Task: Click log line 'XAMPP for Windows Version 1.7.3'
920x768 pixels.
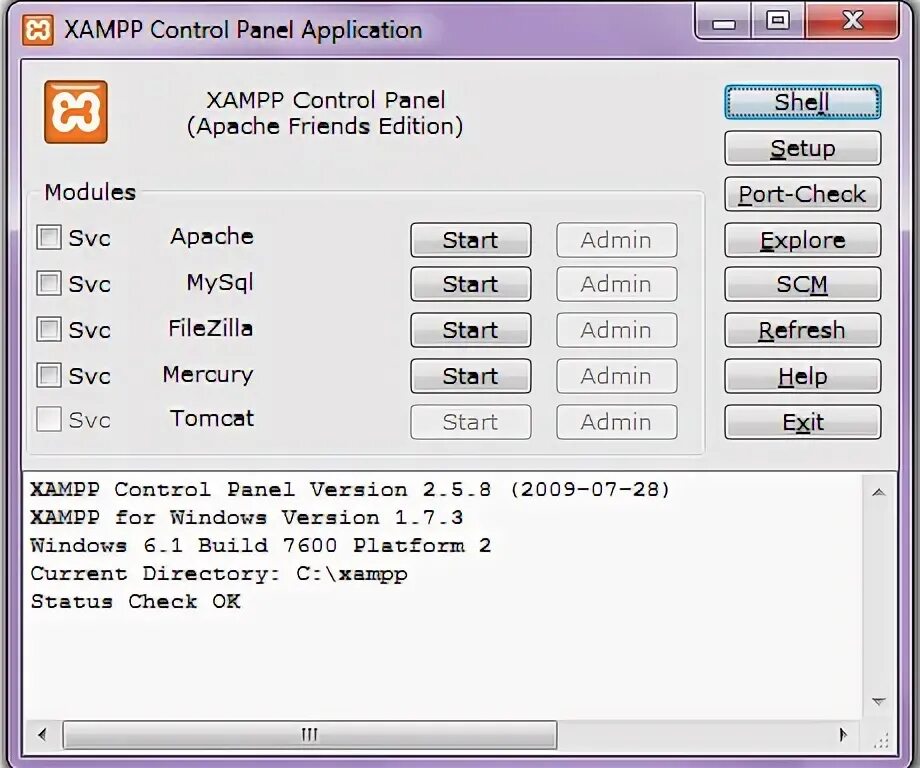Action: point(246,517)
